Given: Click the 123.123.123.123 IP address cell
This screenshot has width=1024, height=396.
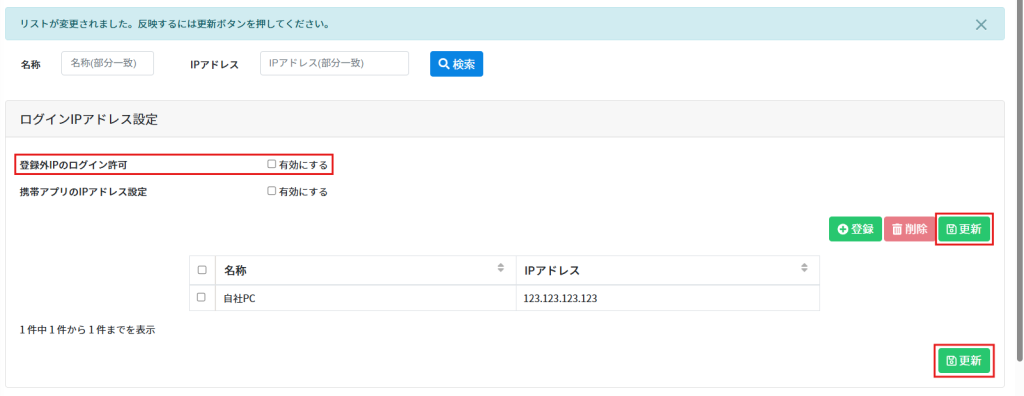Looking at the screenshot, I should (667, 298).
